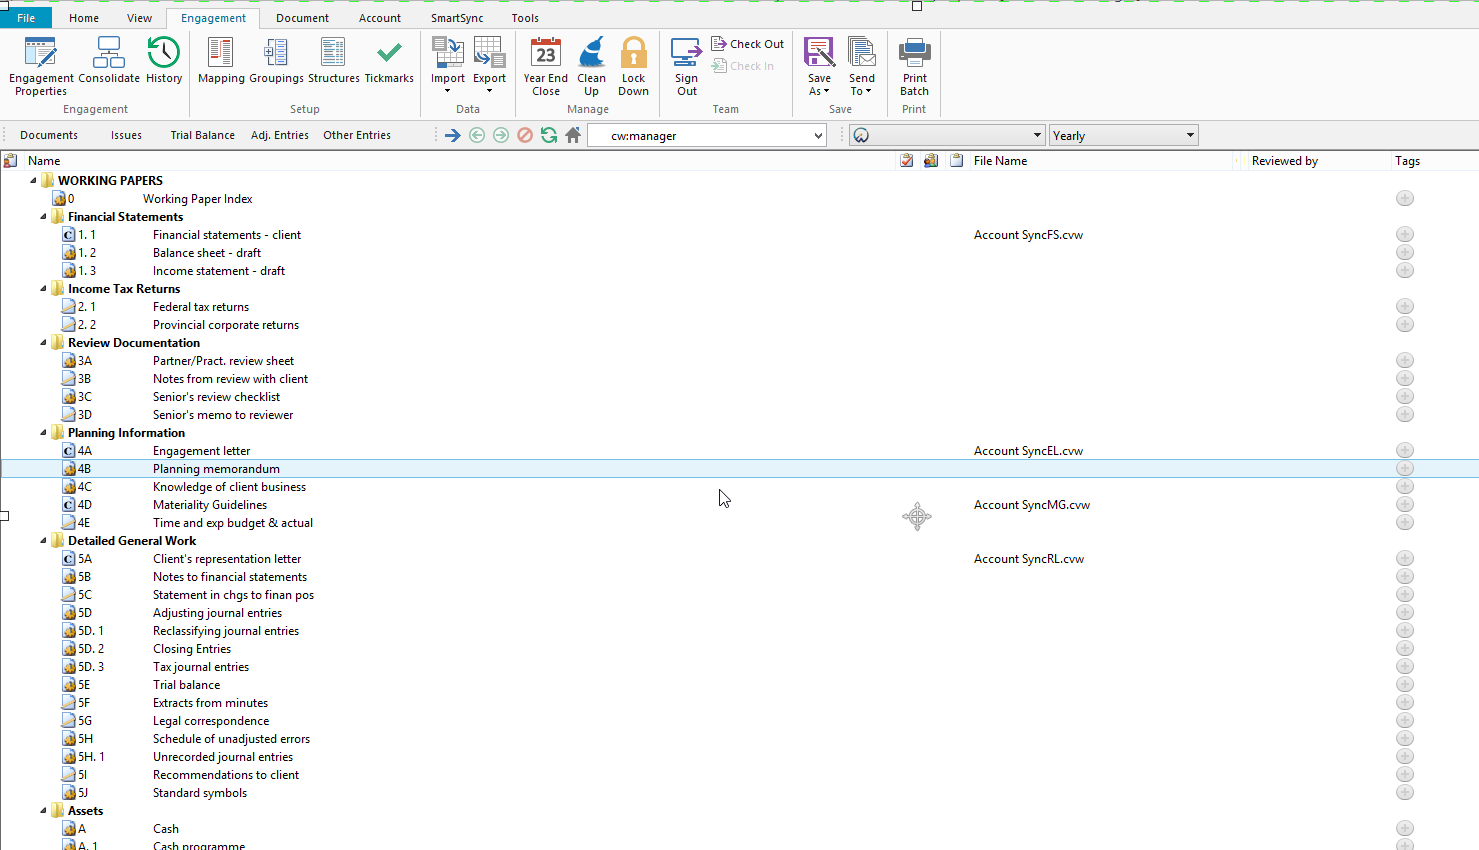Viewport: 1479px width, 850px height.
Task: Collapse the WORKING PAPERS root folder
Action: tap(33, 181)
